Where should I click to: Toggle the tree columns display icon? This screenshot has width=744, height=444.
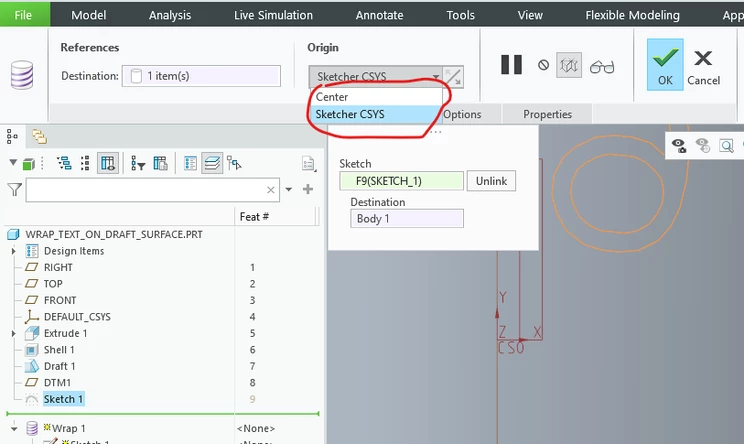[108, 163]
